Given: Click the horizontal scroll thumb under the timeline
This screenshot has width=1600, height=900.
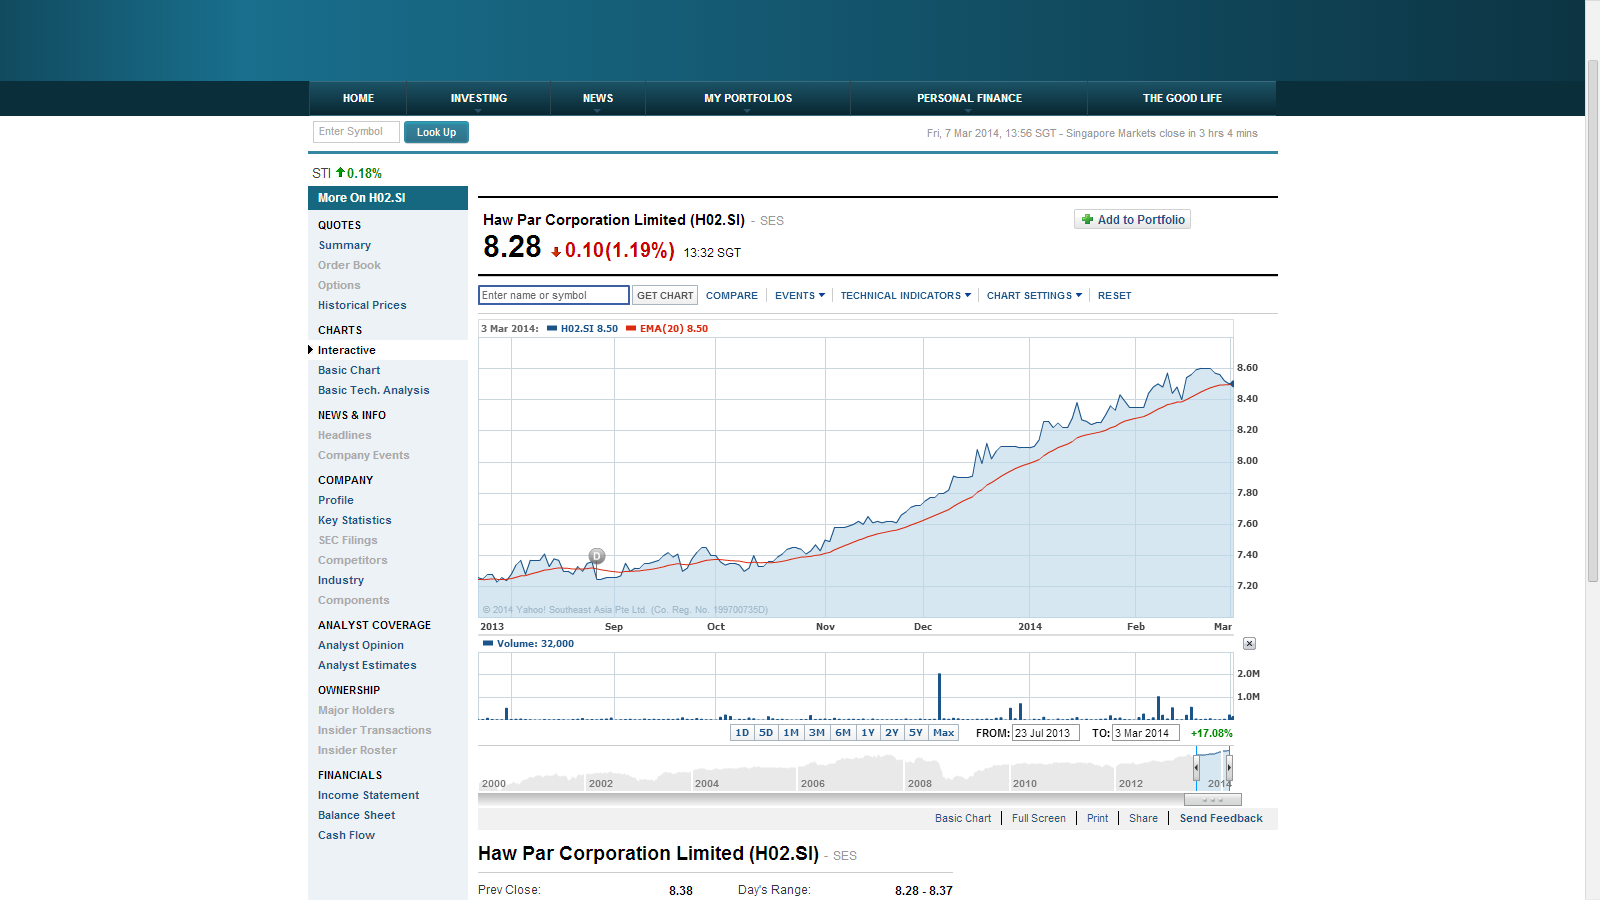Looking at the screenshot, I should 1213,800.
